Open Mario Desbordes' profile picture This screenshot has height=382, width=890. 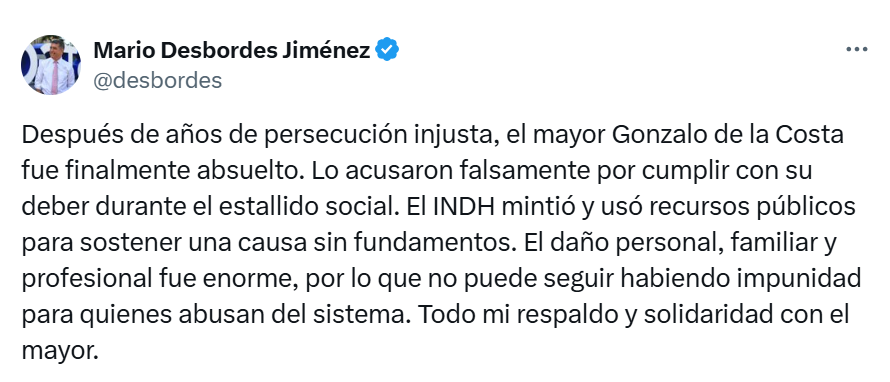pos(51,65)
